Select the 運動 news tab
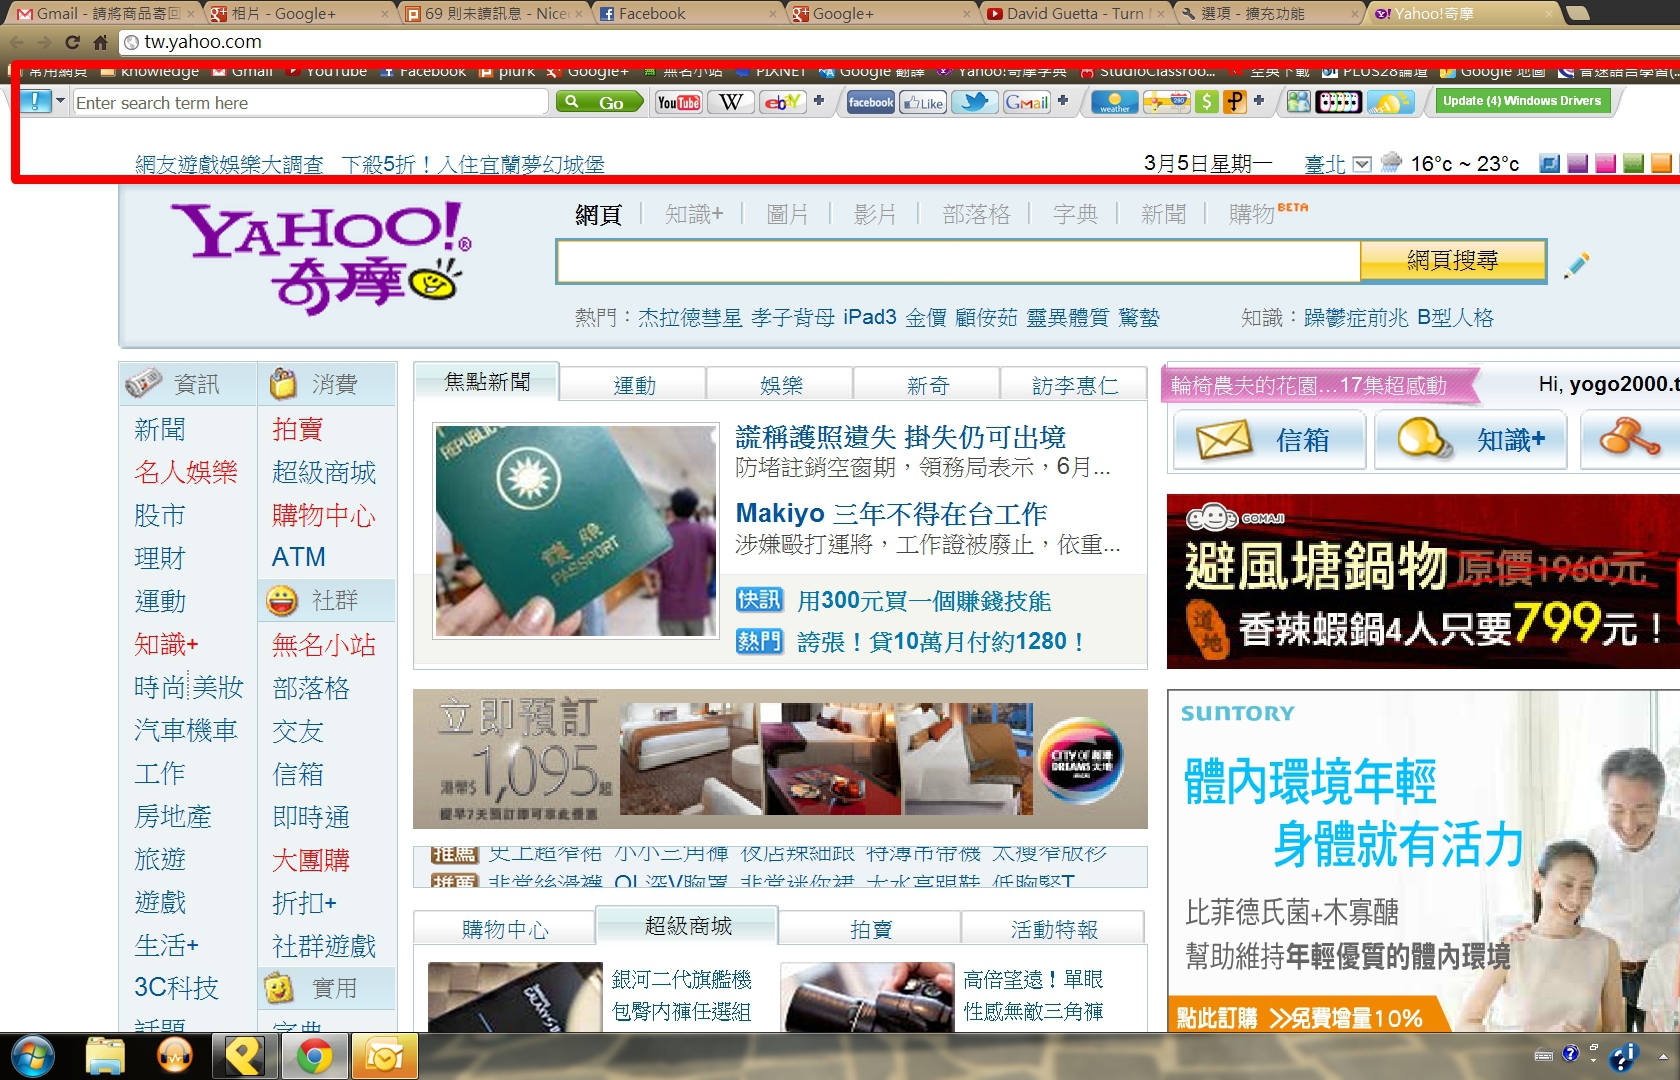 click(634, 385)
